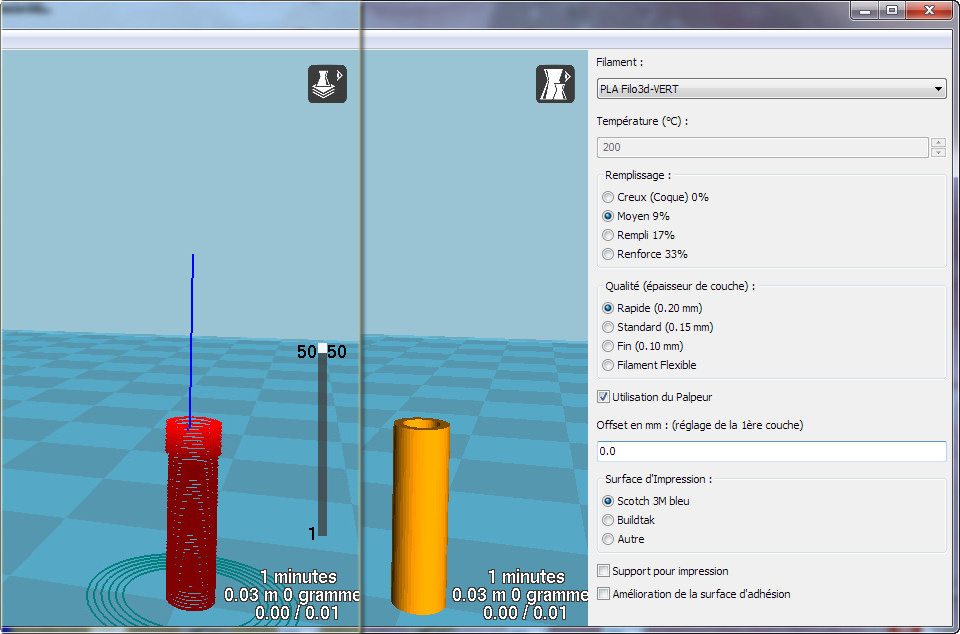Click the Surface d'Impression : label

659,479
